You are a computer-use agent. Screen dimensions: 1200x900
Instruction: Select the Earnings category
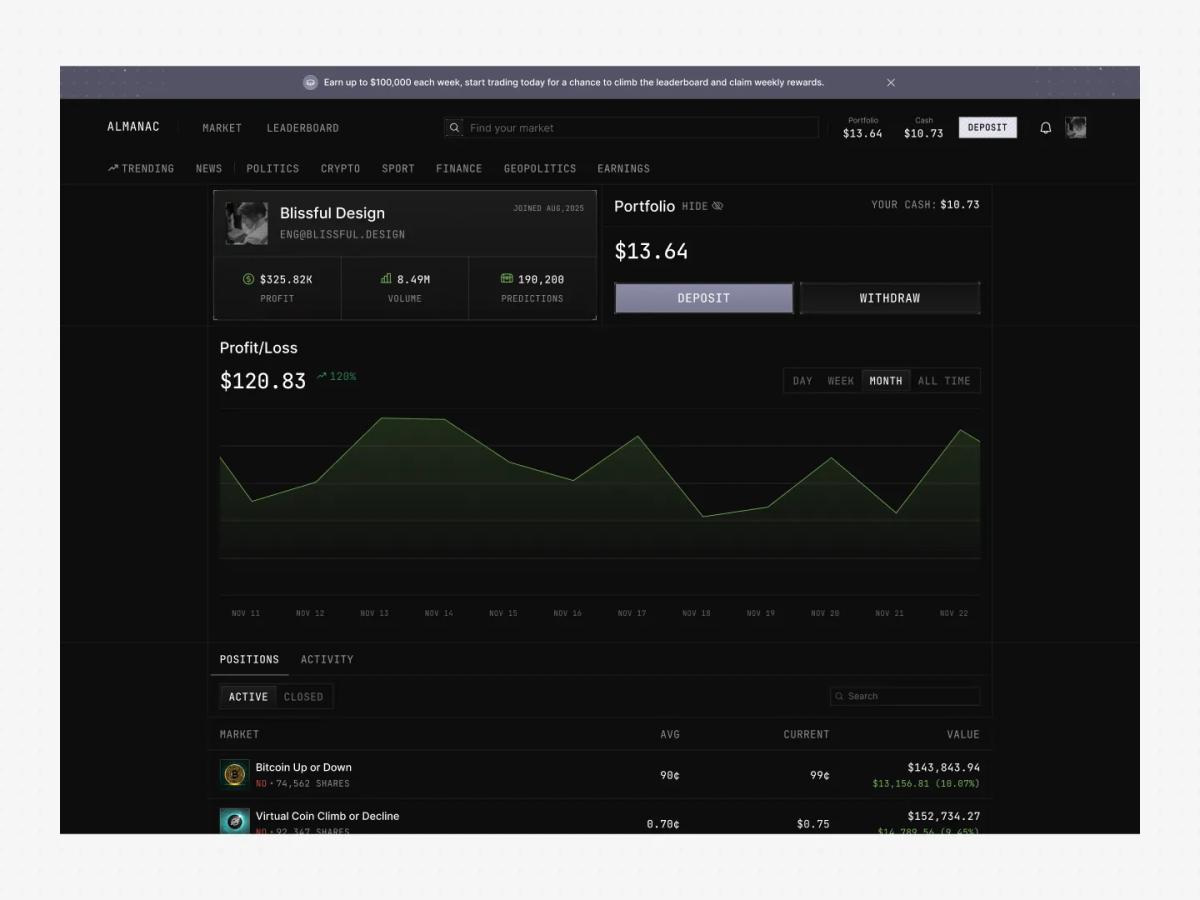pos(624,168)
